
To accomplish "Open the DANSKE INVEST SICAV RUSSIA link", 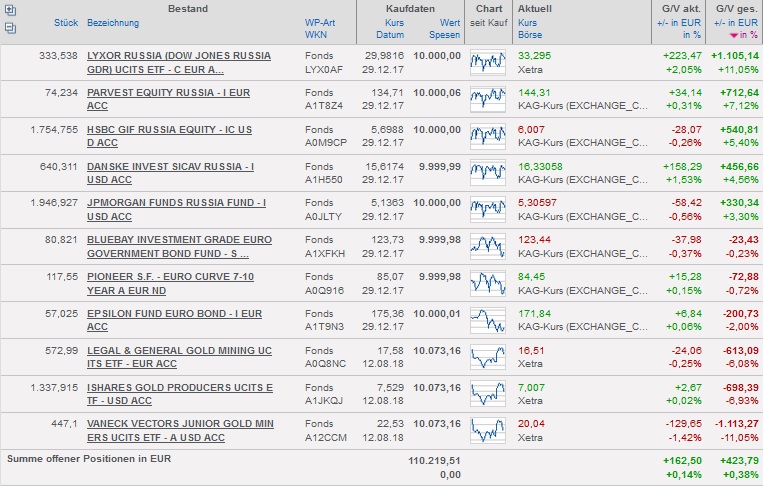I will click(170, 173).
